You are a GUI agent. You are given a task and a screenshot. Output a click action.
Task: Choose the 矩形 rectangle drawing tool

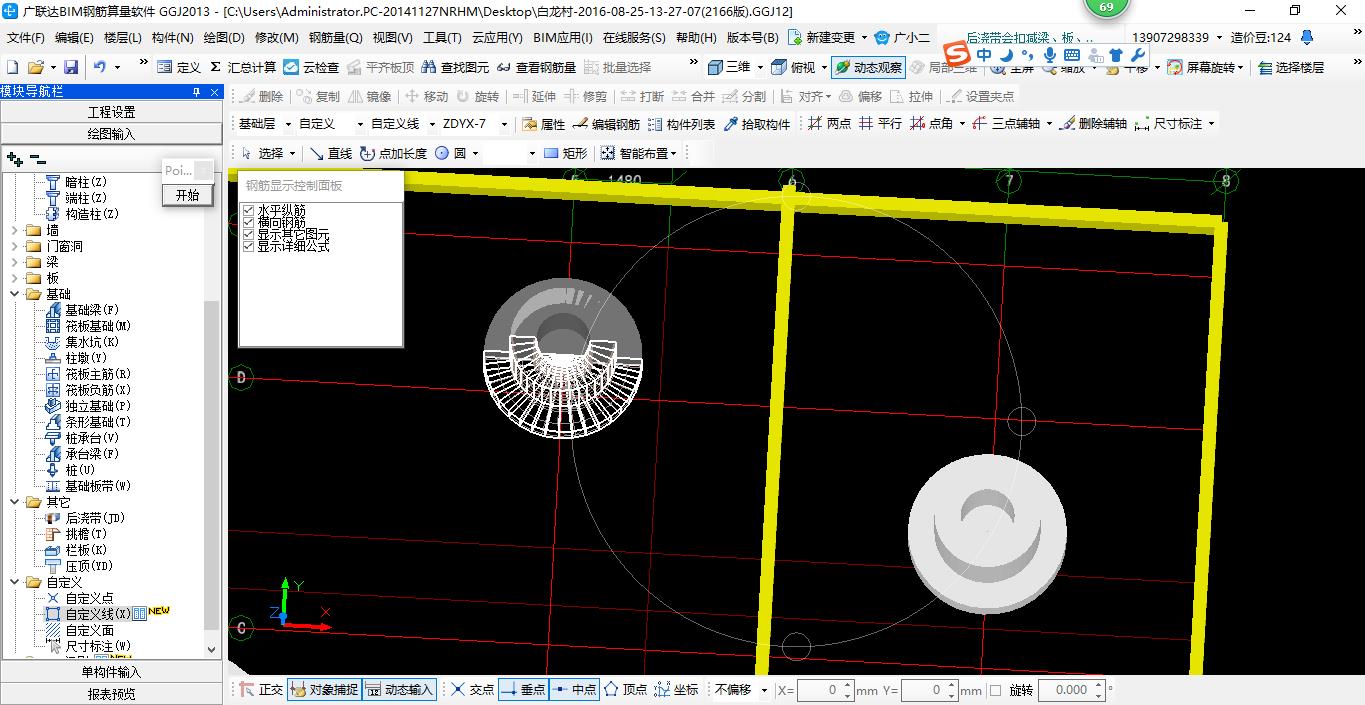click(565, 153)
